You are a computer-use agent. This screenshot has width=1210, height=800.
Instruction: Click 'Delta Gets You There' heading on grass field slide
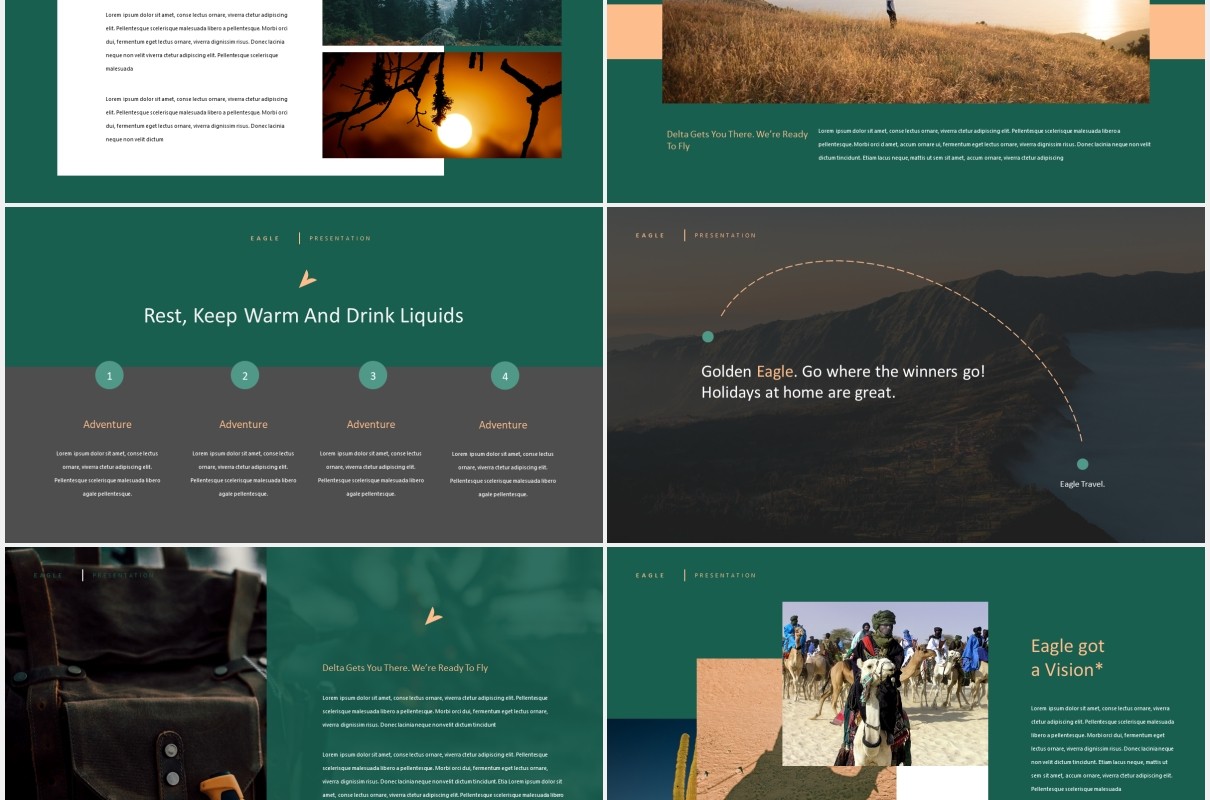pyautogui.click(x=737, y=140)
